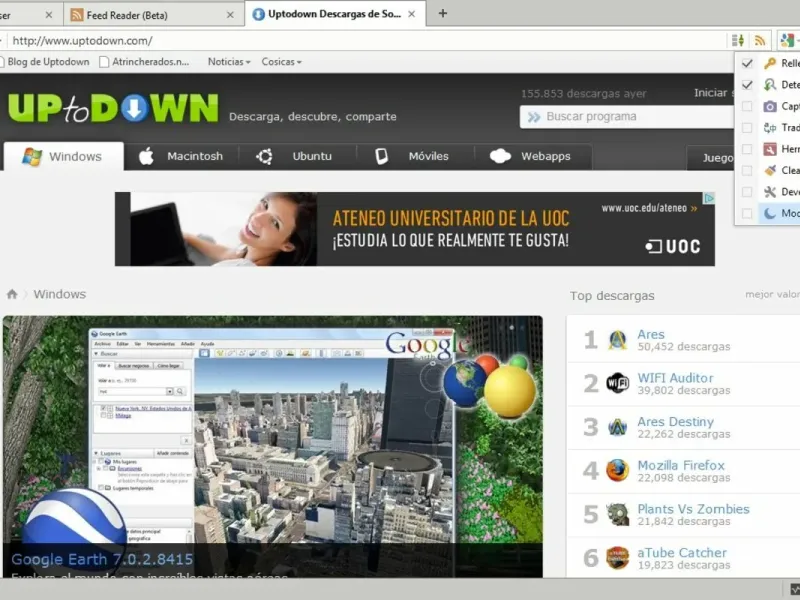
Task: Check the cleaner extension checkbox
Action: tap(747, 170)
